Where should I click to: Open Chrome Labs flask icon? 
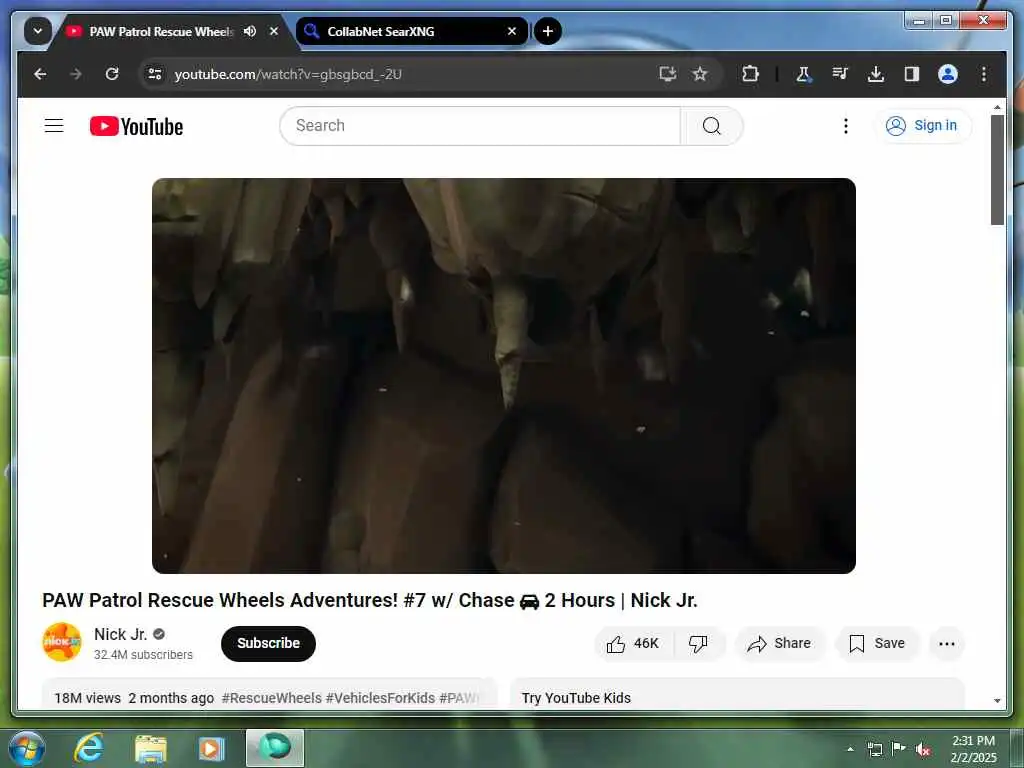pos(804,74)
